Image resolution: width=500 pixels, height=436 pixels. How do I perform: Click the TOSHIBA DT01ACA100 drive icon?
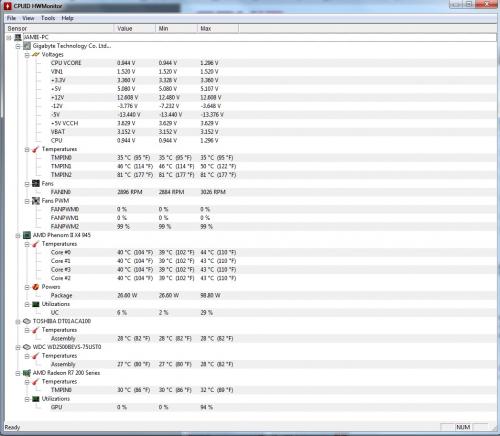pos(27,321)
